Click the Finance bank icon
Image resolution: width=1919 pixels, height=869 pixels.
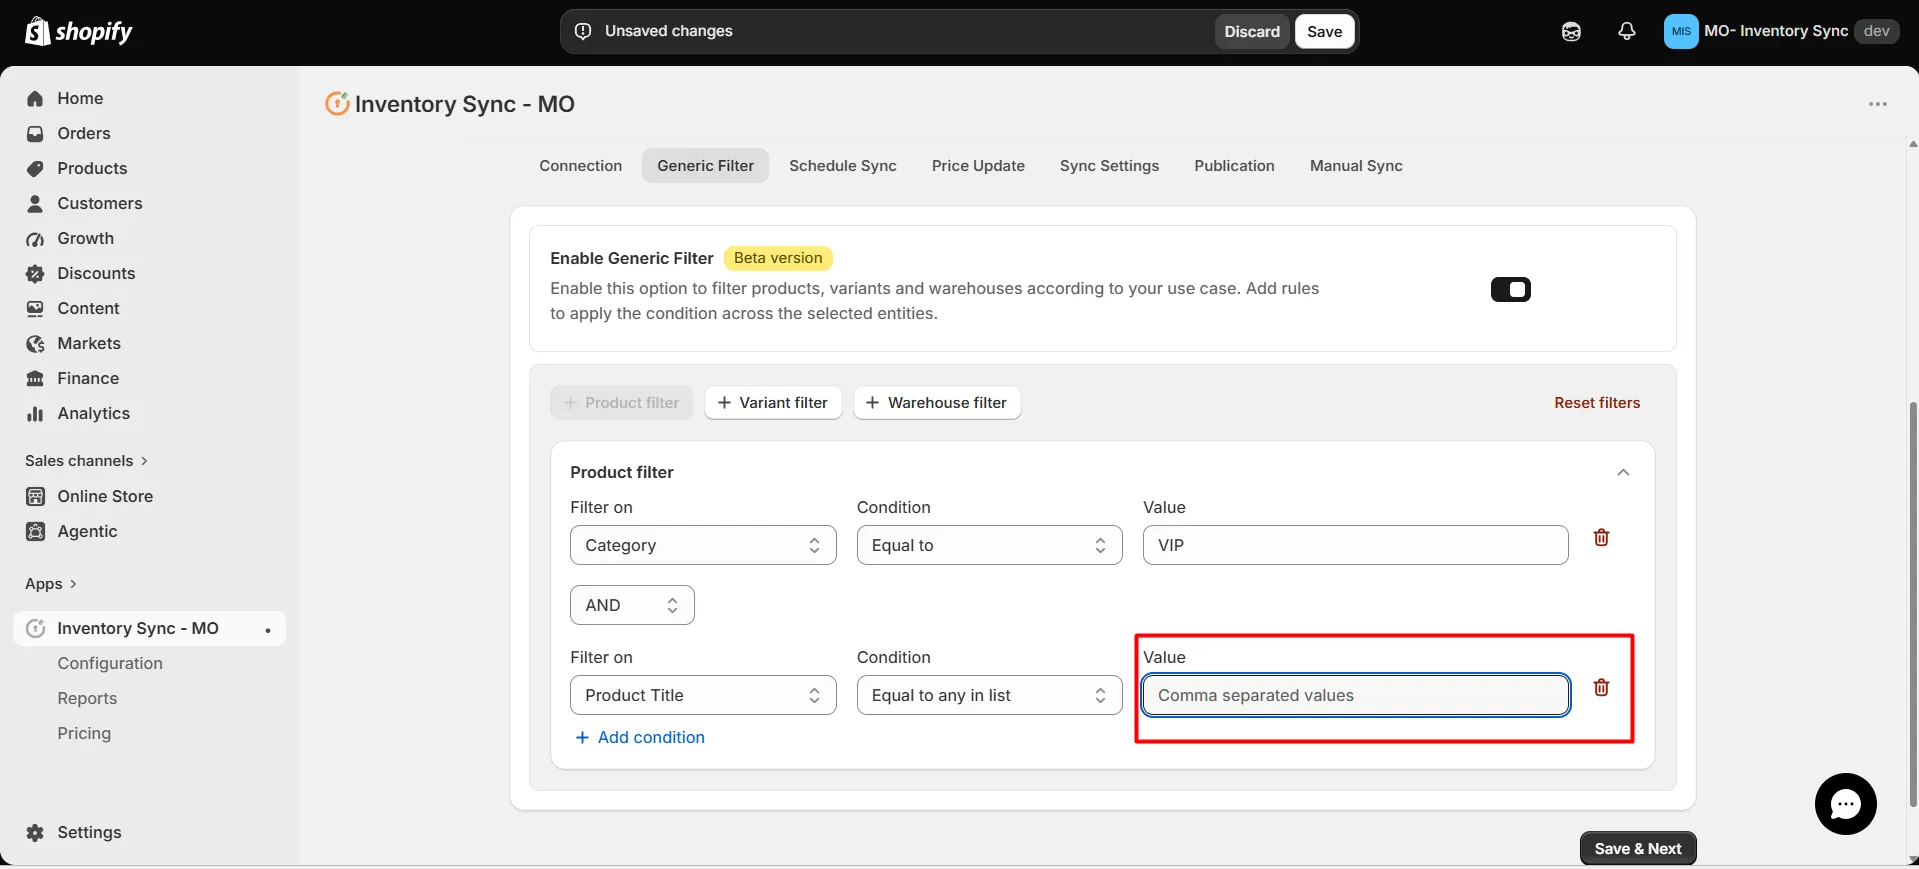35,378
